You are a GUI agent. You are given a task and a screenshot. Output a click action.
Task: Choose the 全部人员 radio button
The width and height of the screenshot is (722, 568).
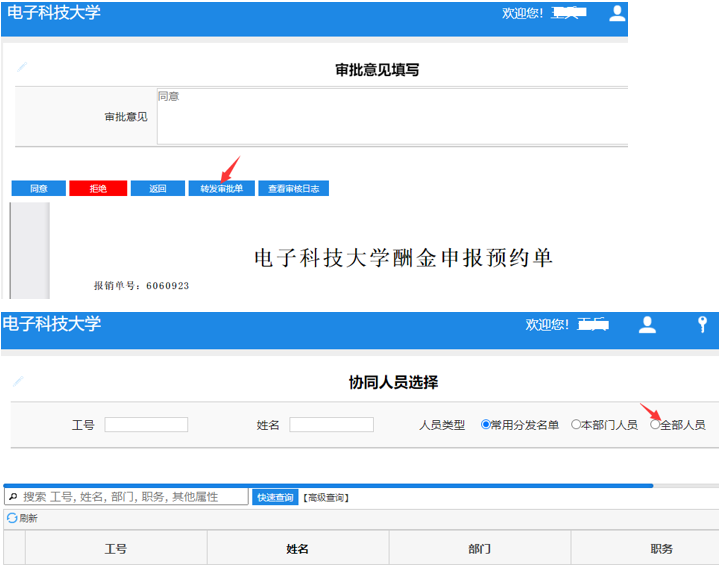tap(655, 425)
